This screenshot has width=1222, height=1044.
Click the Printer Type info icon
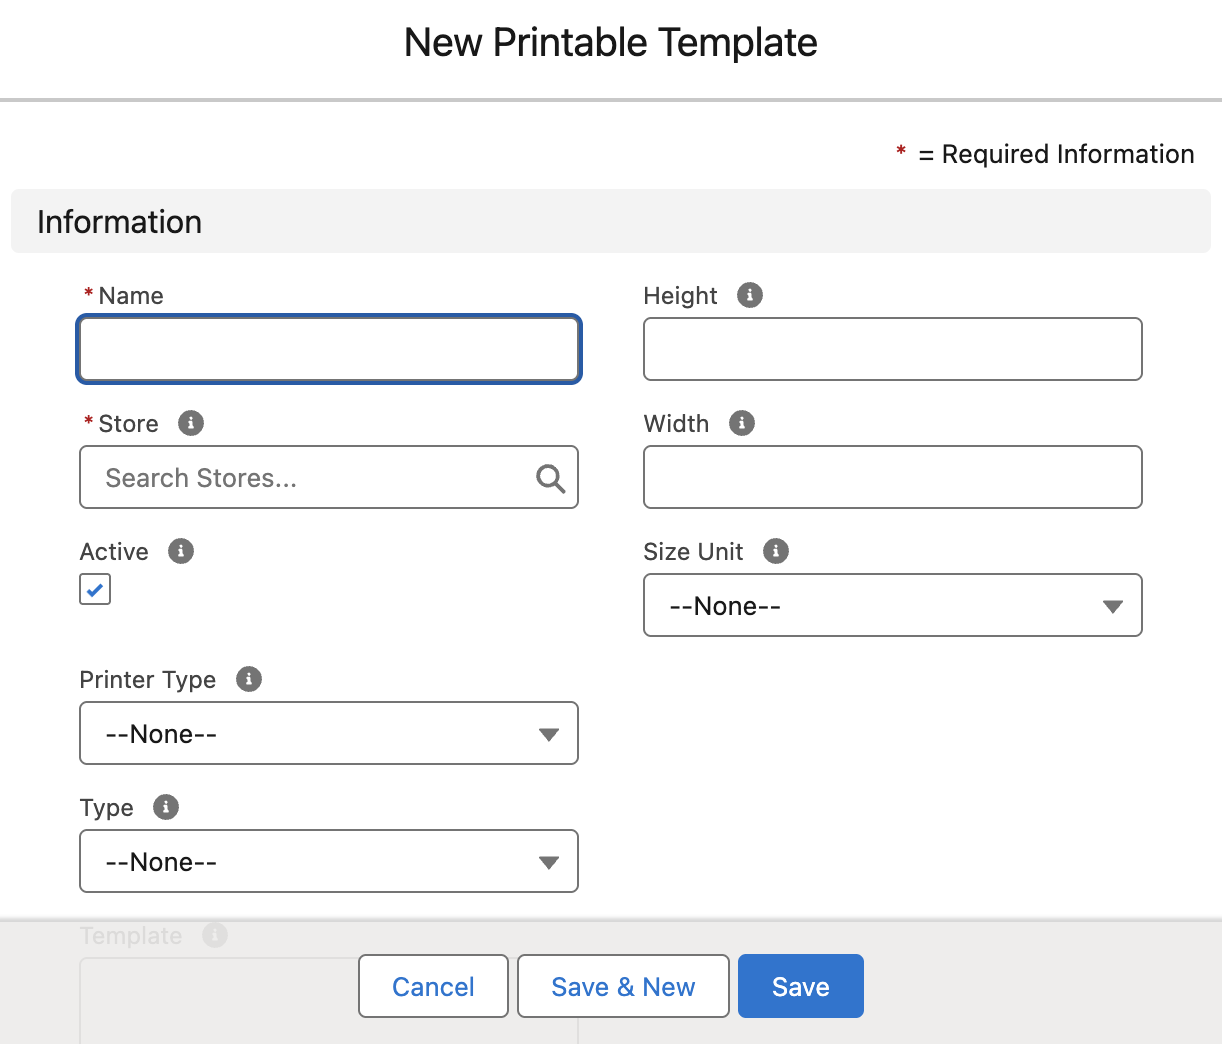248,679
